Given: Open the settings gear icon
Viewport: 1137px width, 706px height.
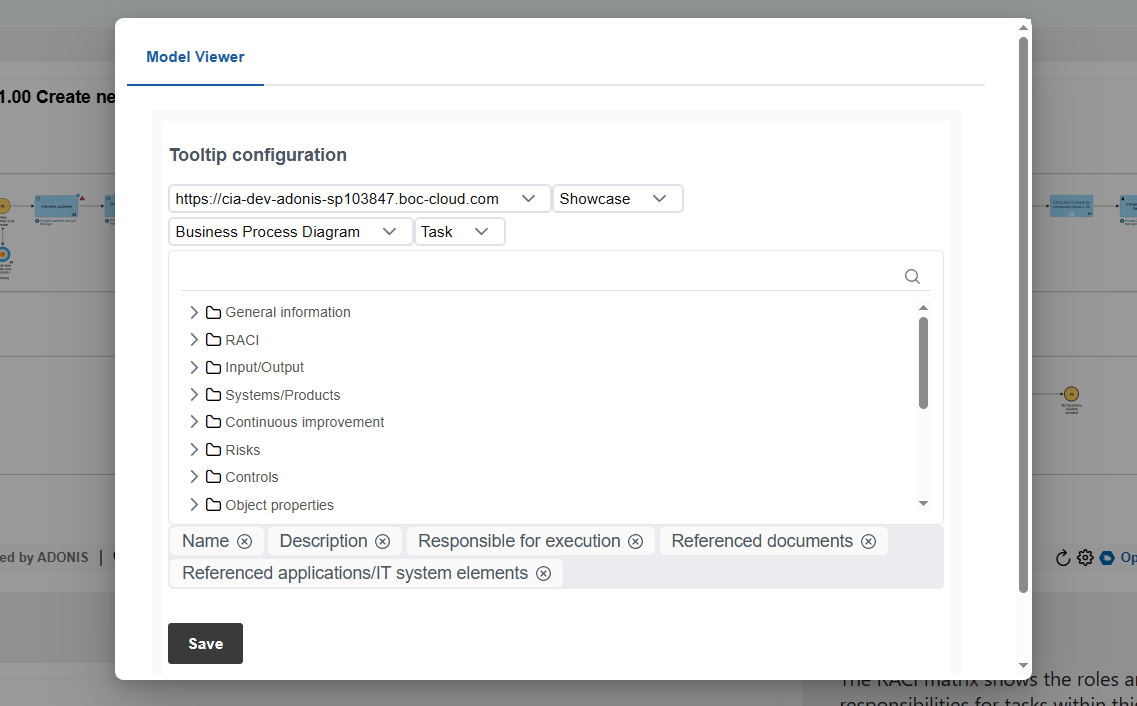Looking at the screenshot, I should (x=1085, y=557).
